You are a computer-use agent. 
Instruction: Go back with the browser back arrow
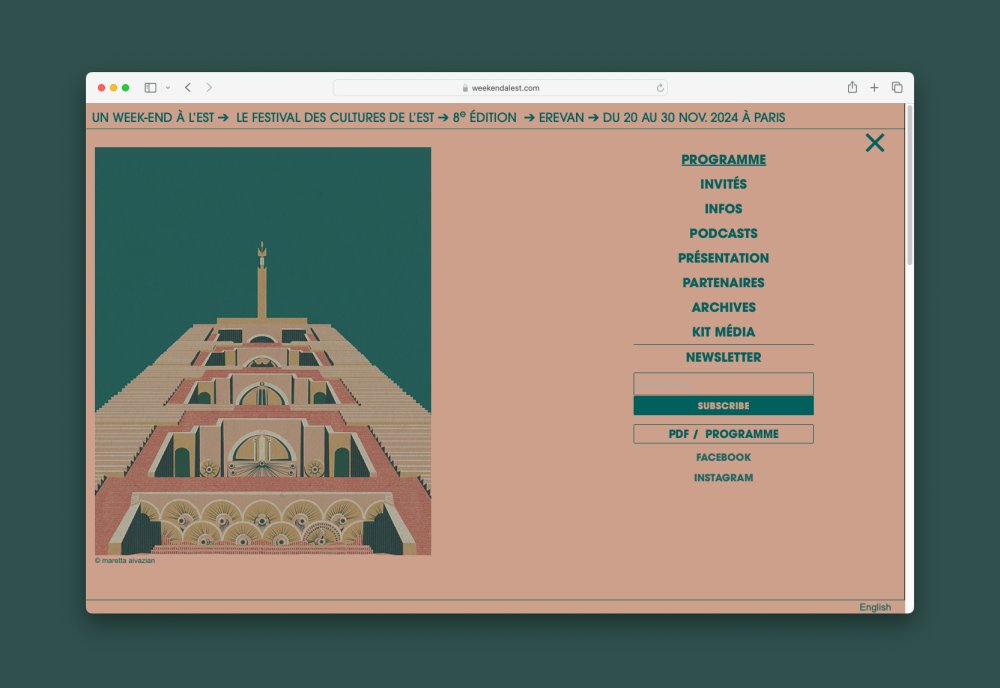pos(188,87)
